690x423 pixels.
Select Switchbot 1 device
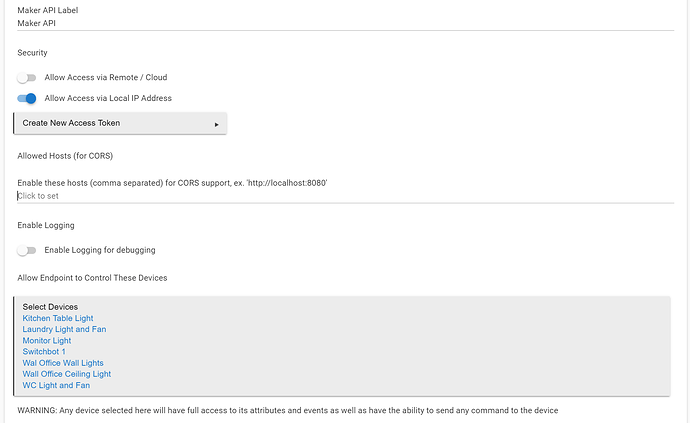[x=44, y=352]
